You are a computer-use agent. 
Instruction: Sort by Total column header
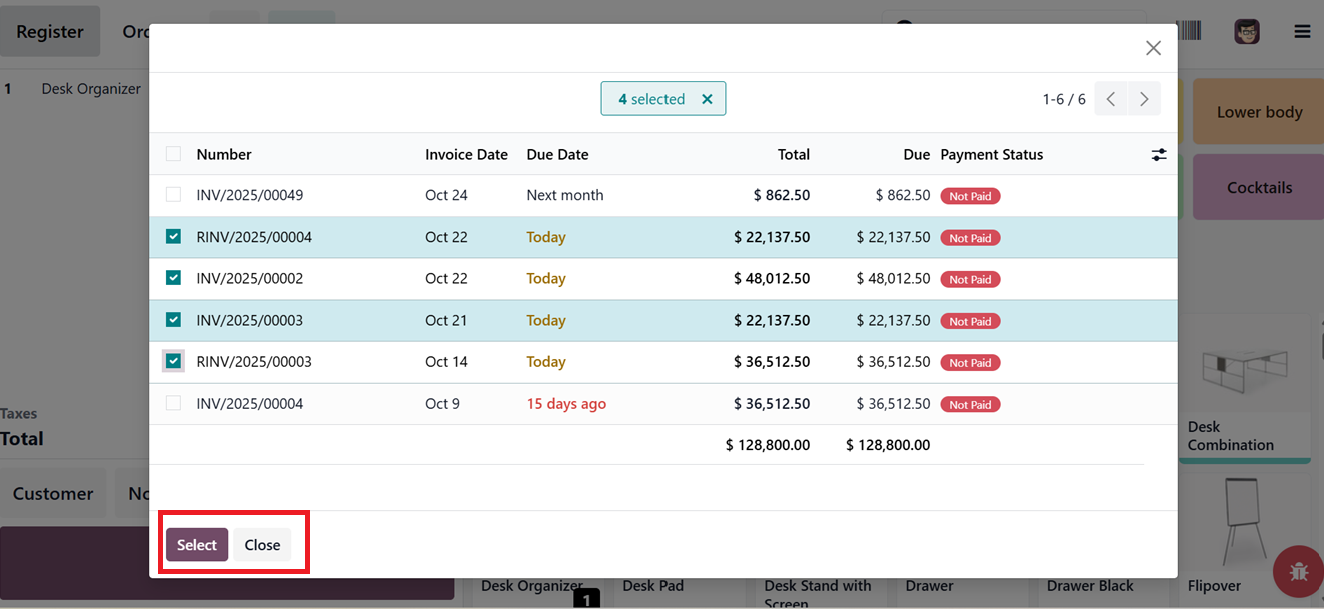(x=793, y=155)
